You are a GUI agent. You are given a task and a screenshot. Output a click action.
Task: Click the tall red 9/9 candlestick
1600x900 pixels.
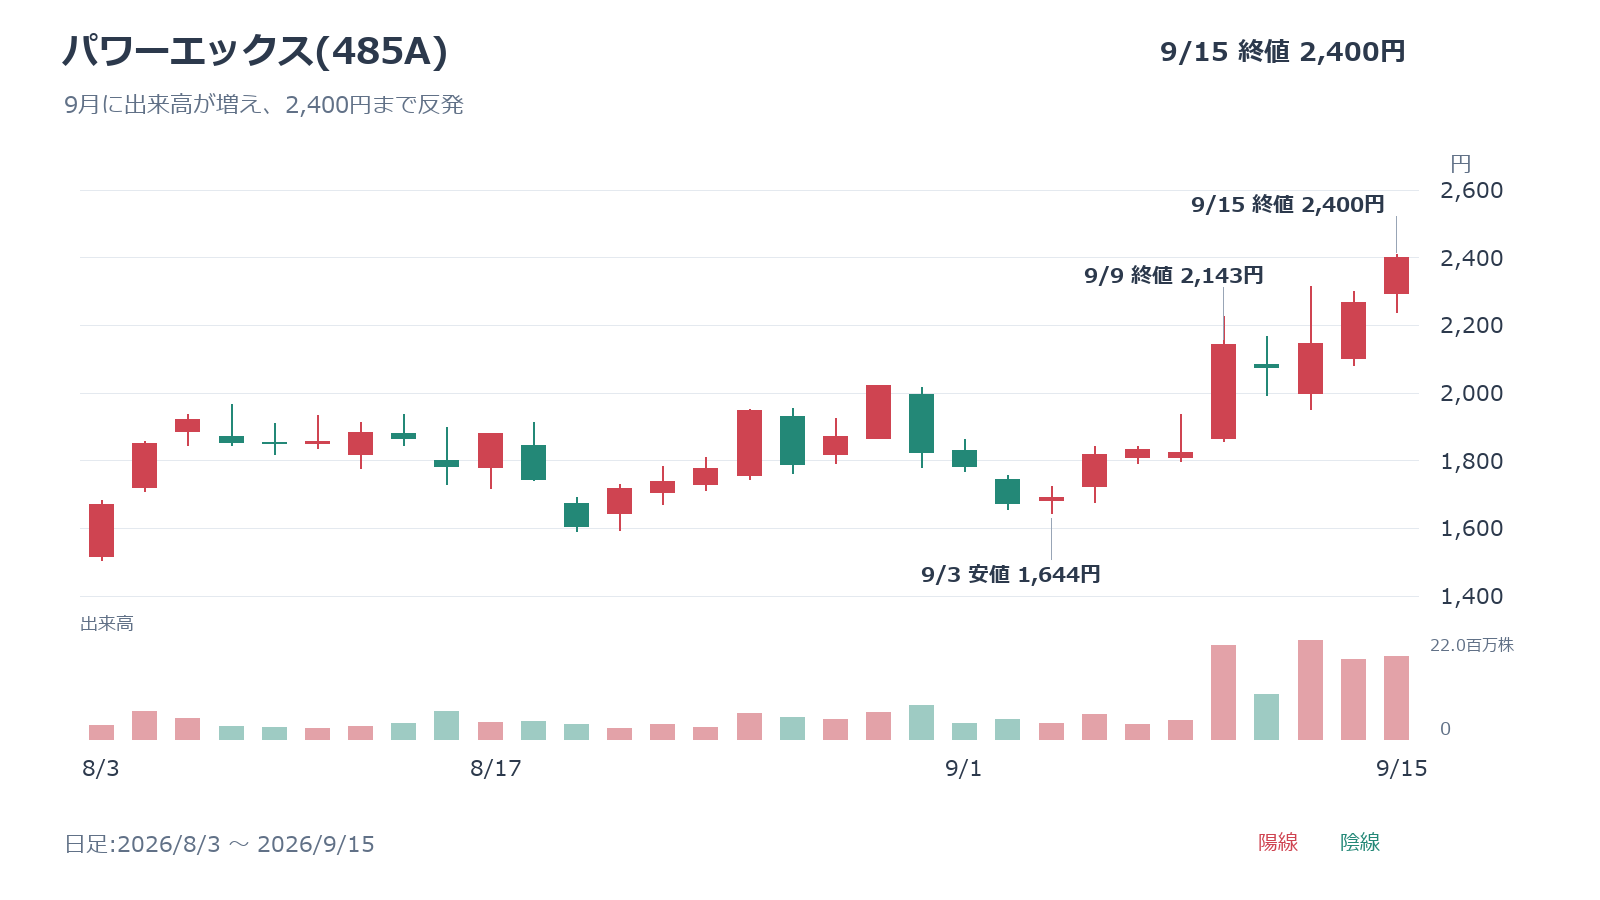[1223, 391]
